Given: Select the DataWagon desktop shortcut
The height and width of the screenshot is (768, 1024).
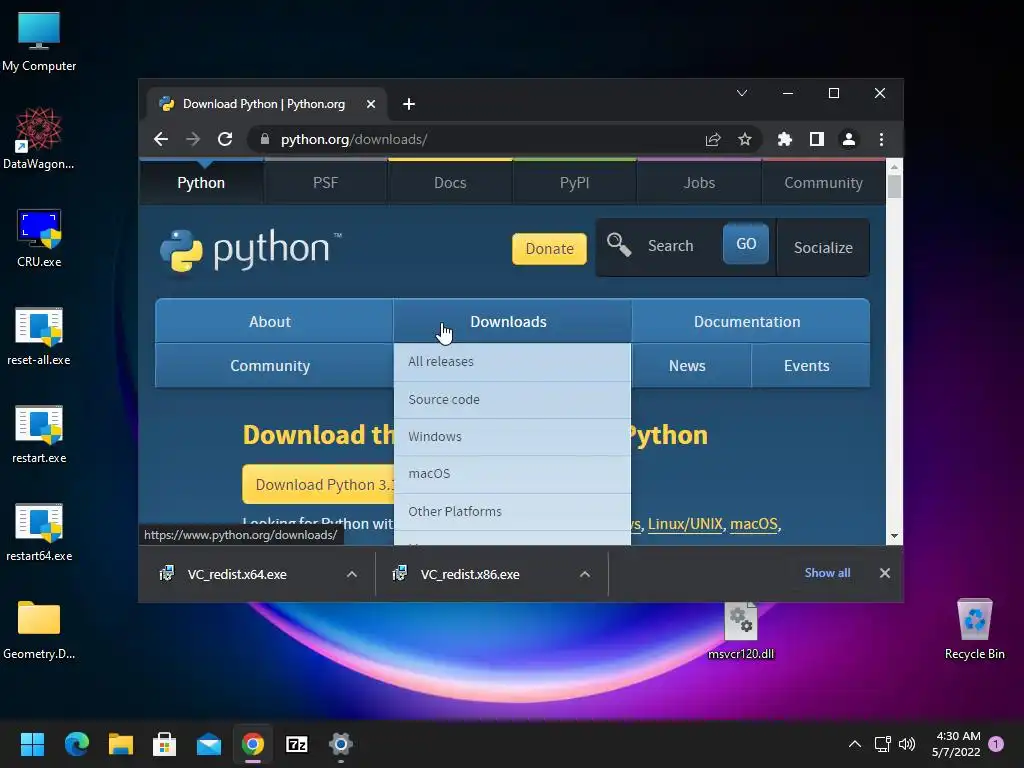Looking at the screenshot, I should (39, 138).
